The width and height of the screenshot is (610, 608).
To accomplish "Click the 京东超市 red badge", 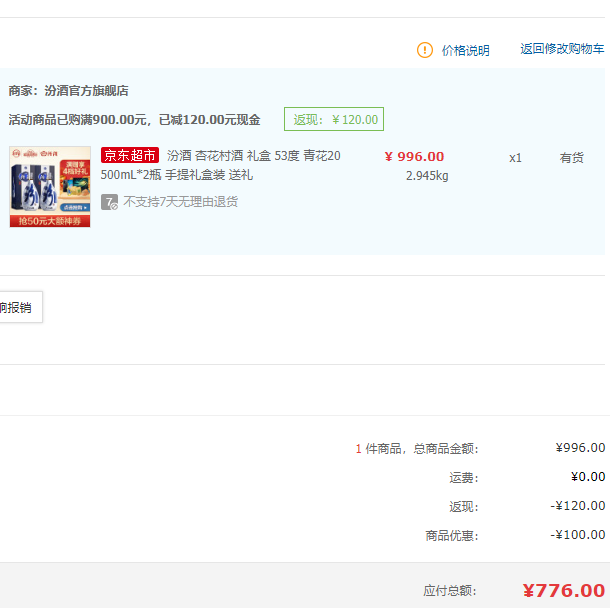I will tap(130, 155).
